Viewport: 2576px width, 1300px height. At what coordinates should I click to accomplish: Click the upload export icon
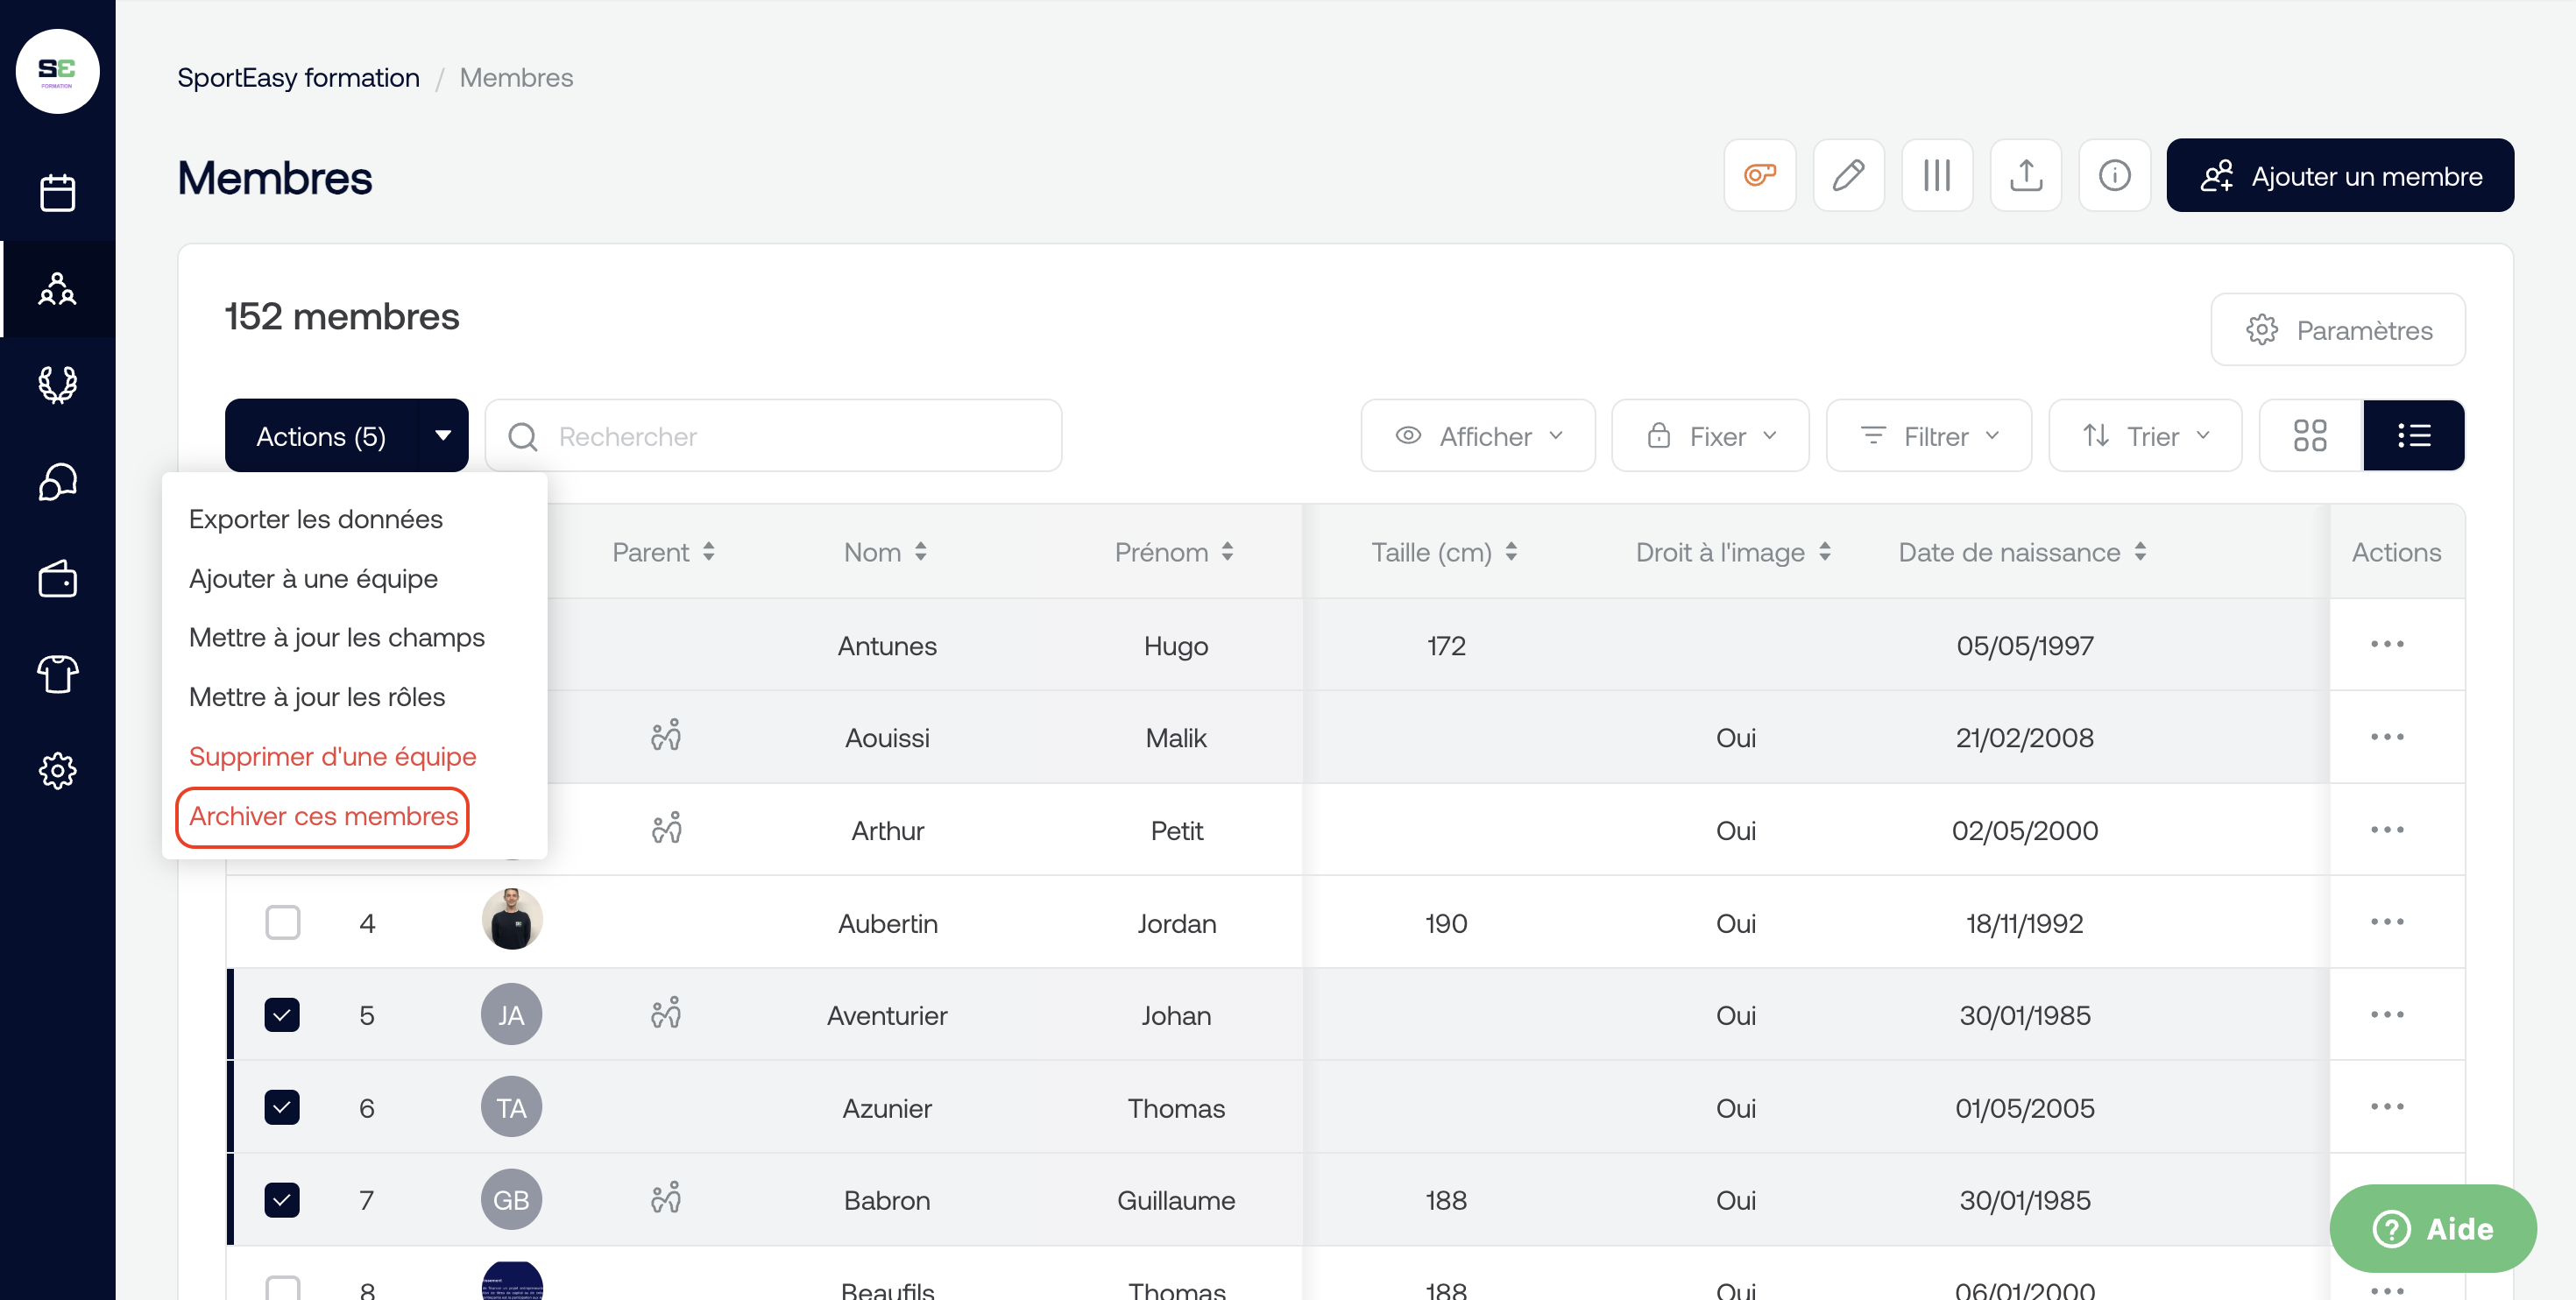pyautogui.click(x=2025, y=175)
